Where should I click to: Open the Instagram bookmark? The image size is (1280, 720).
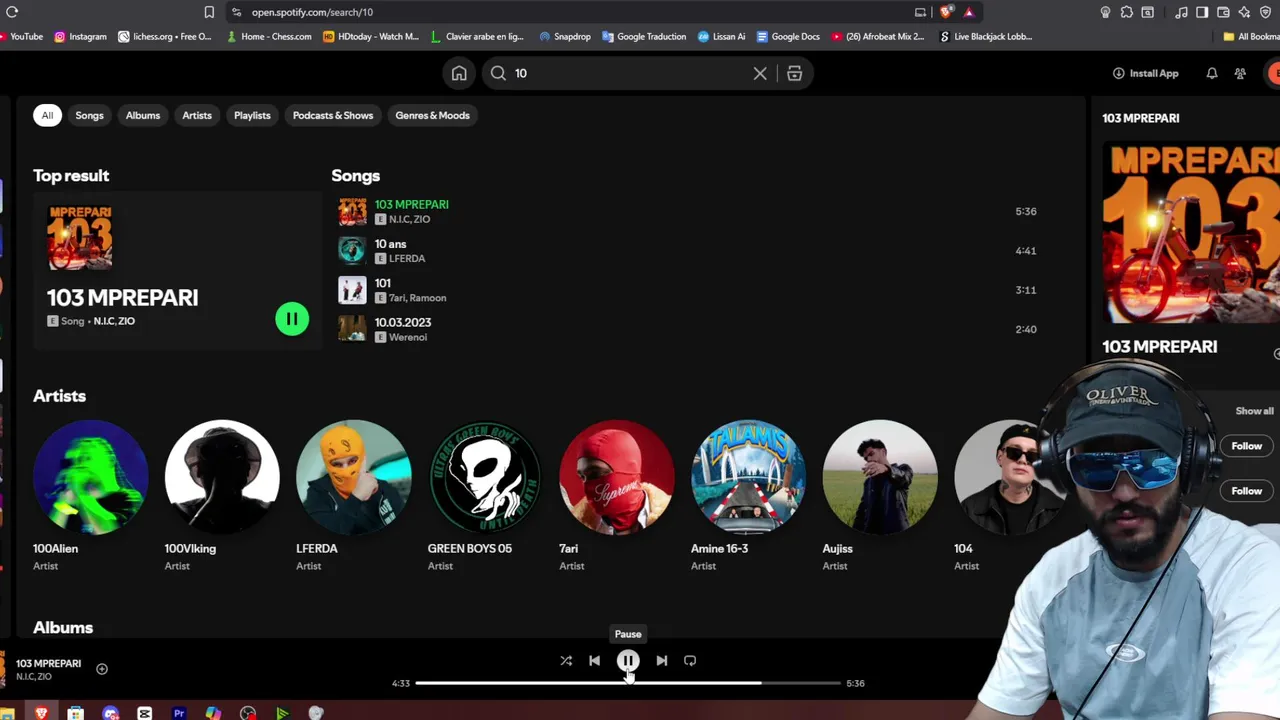tap(80, 36)
